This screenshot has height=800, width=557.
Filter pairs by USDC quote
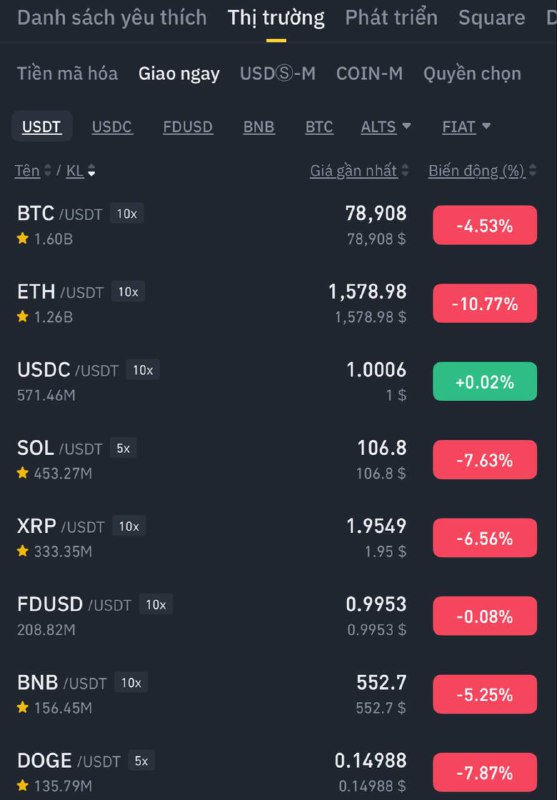click(x=112, y=127)
